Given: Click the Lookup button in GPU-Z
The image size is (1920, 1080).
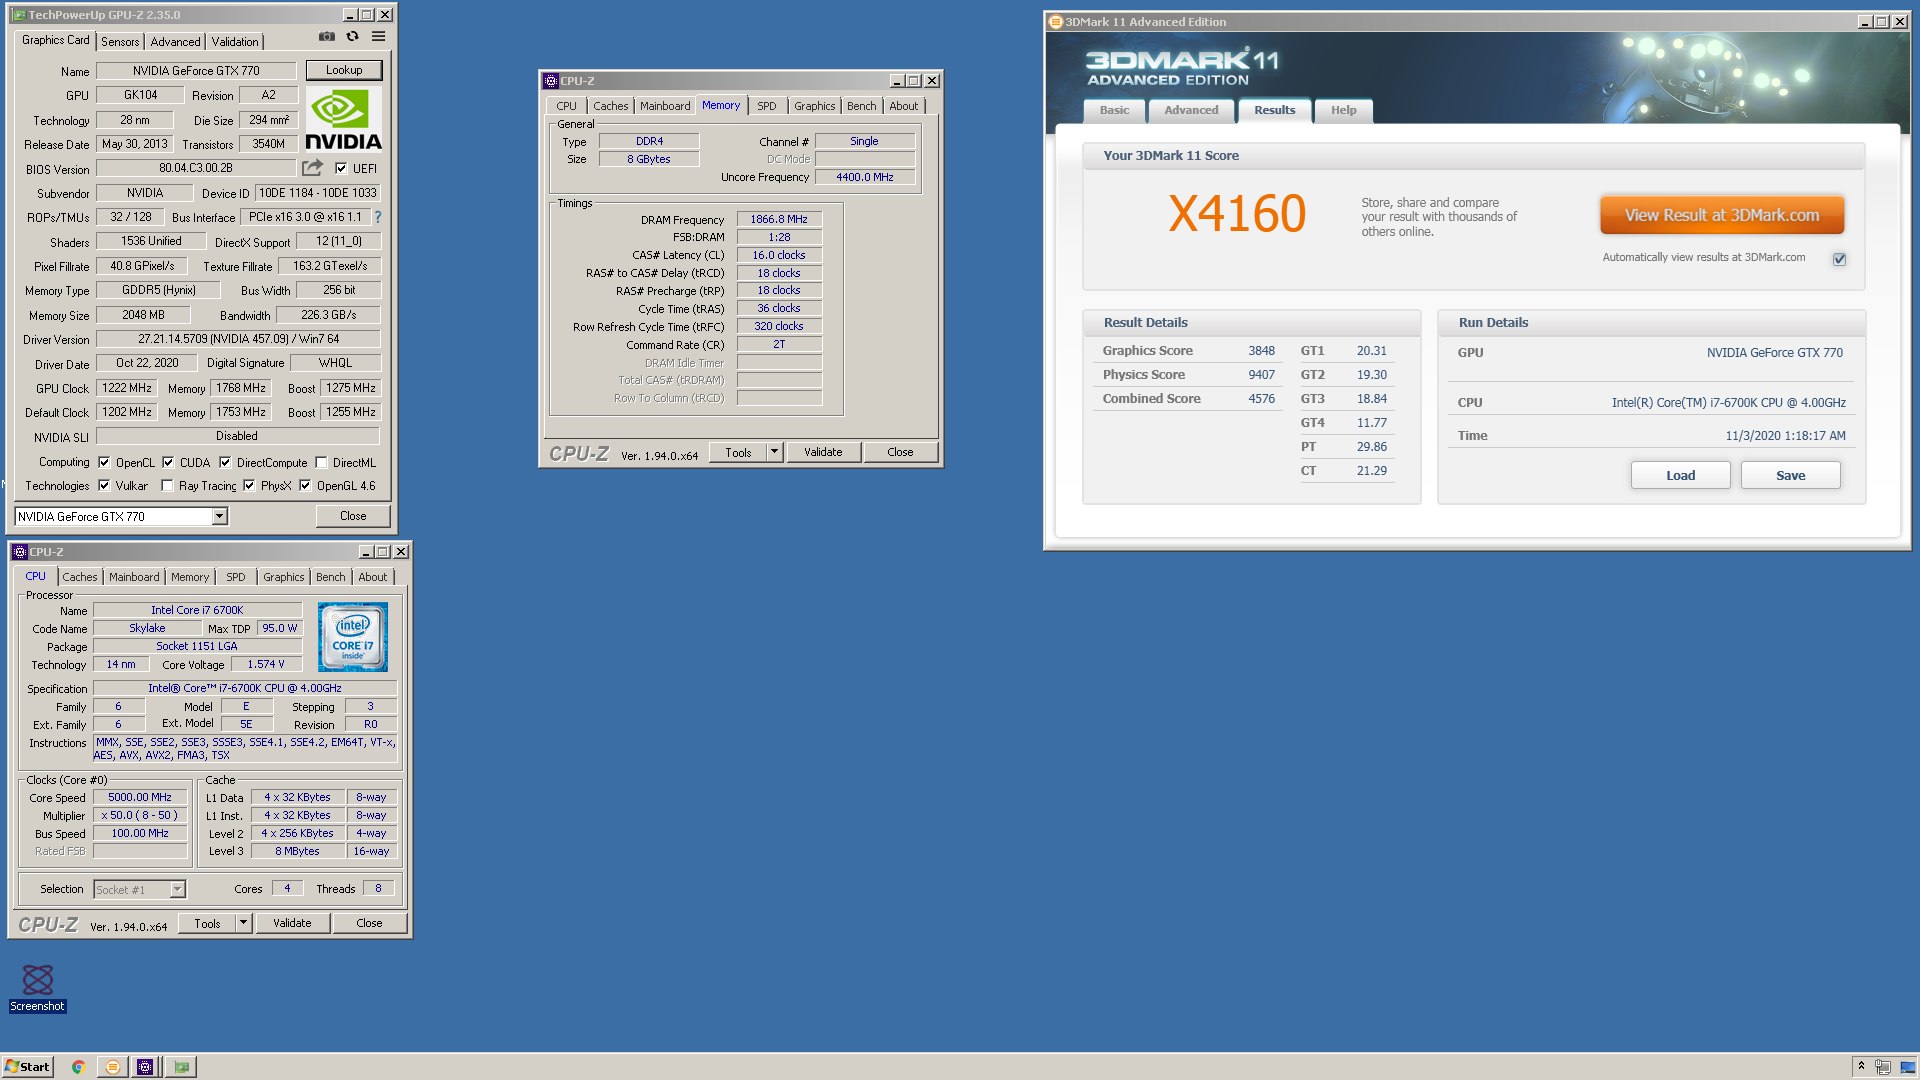Looking at the screenshot, I should [x=344, y=70].
